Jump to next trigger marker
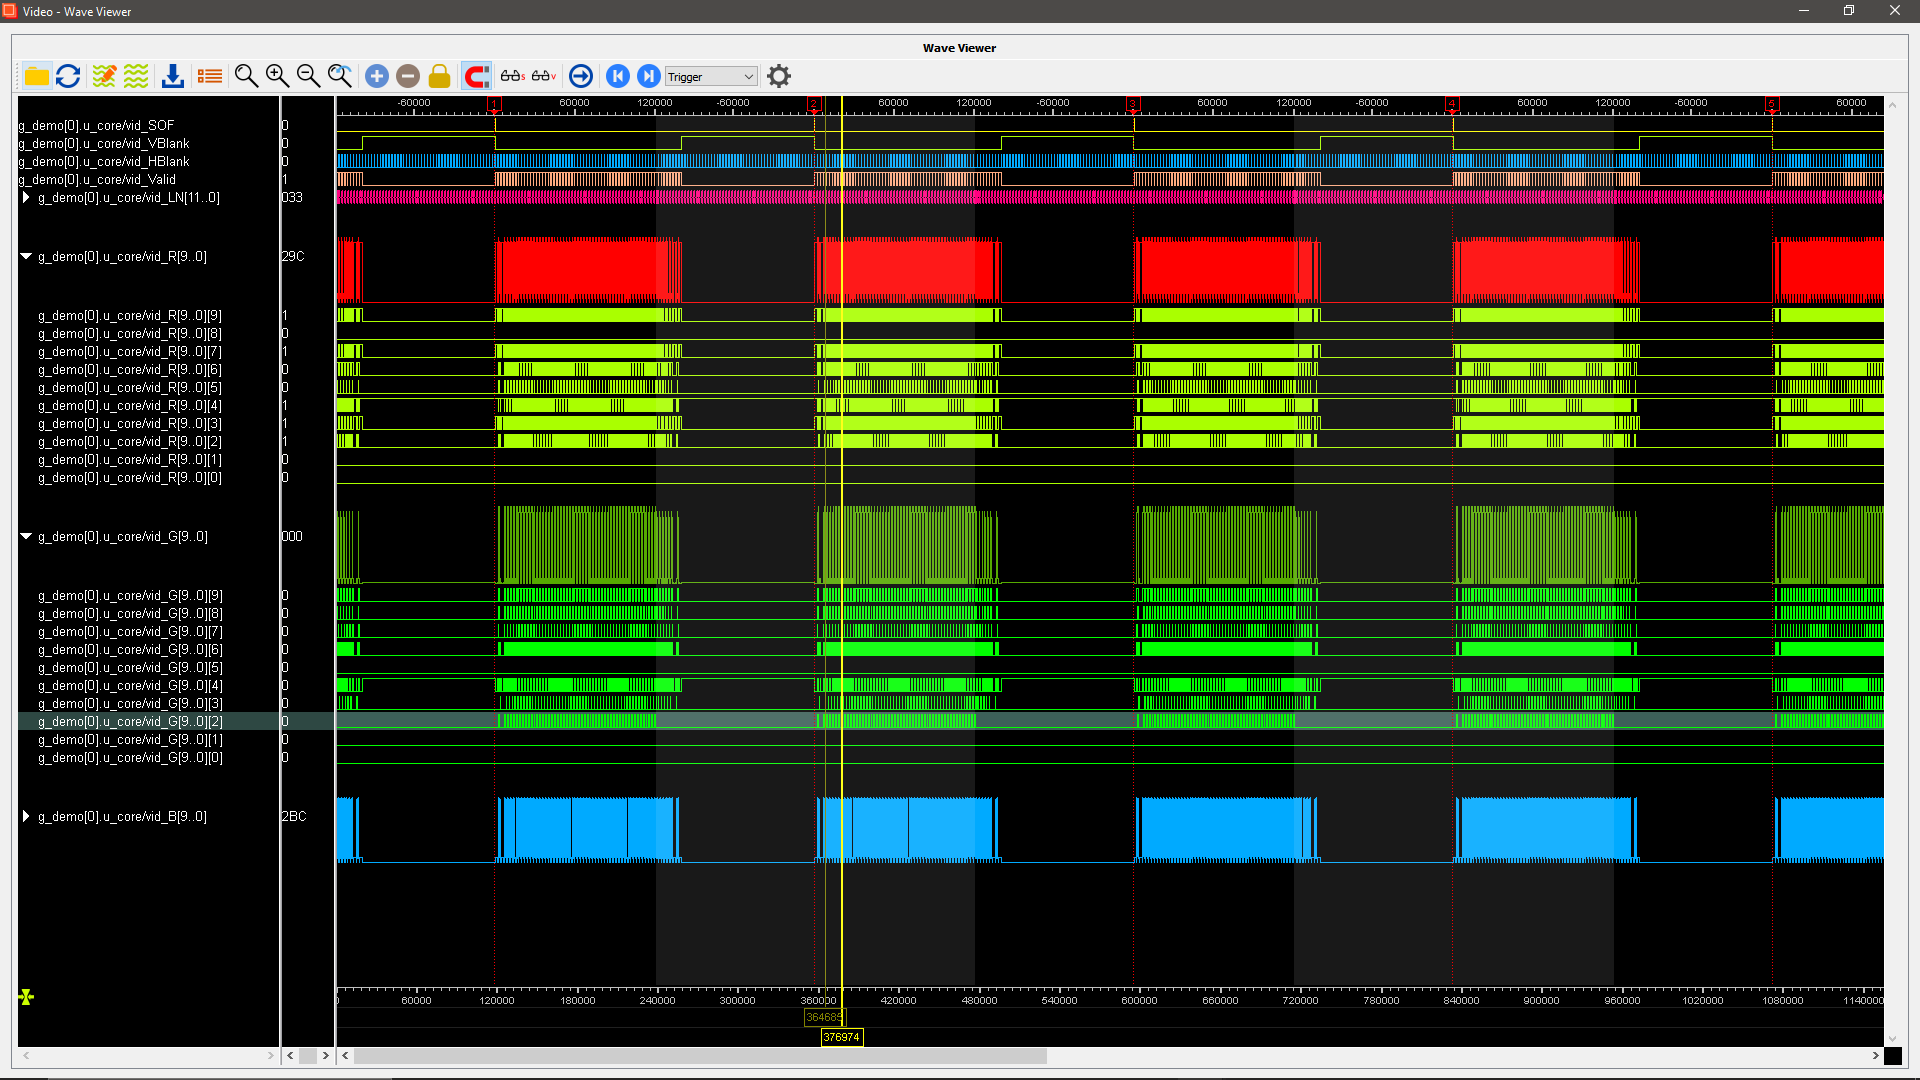 point(649,76)
